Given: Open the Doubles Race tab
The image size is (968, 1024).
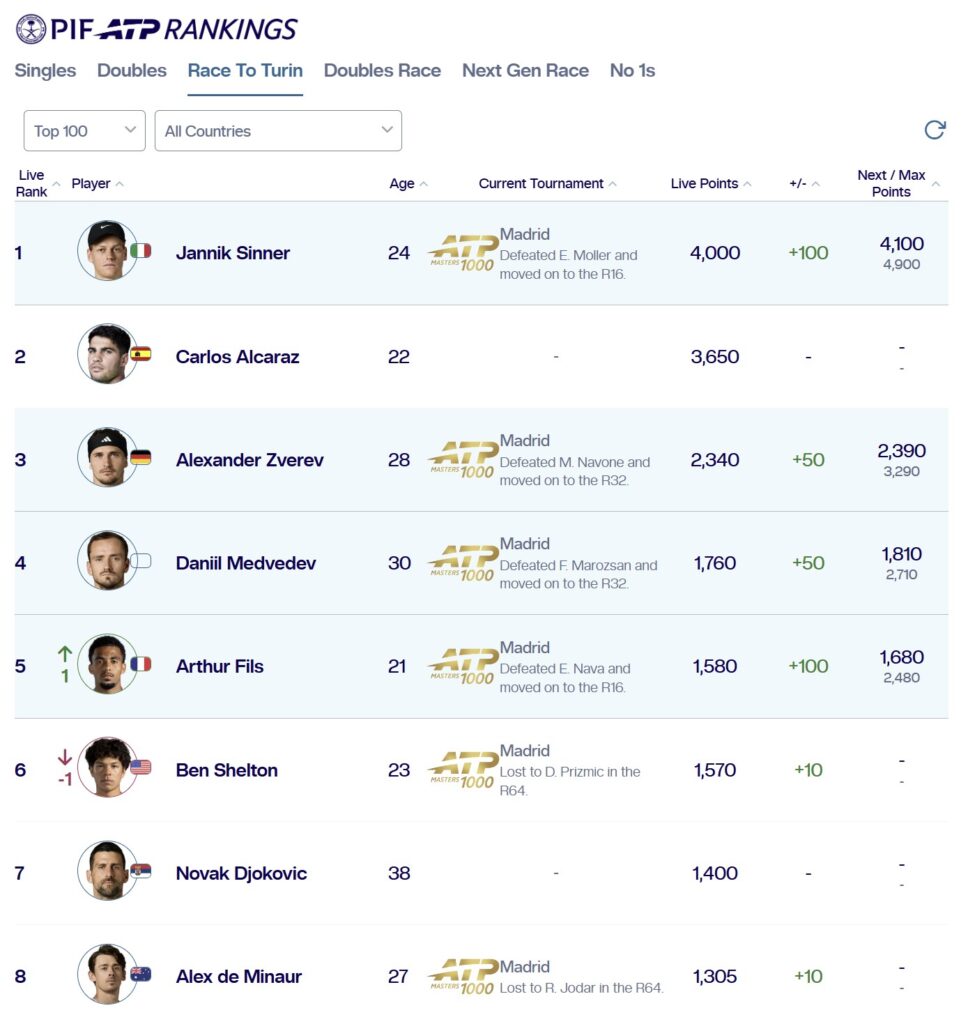Looking at the screenshot, I should [x=382, y=71].
